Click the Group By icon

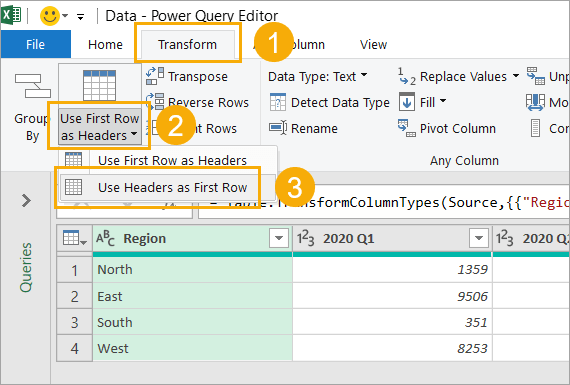point(33,86)
